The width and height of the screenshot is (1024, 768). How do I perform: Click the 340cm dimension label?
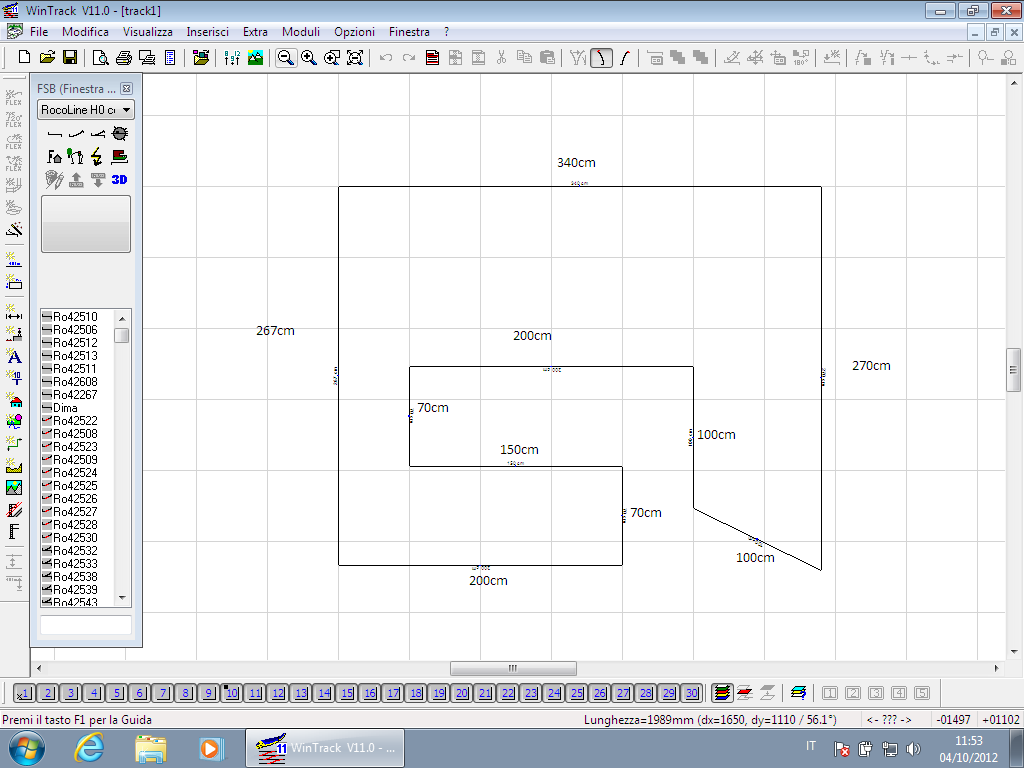(x=576, y=163)
